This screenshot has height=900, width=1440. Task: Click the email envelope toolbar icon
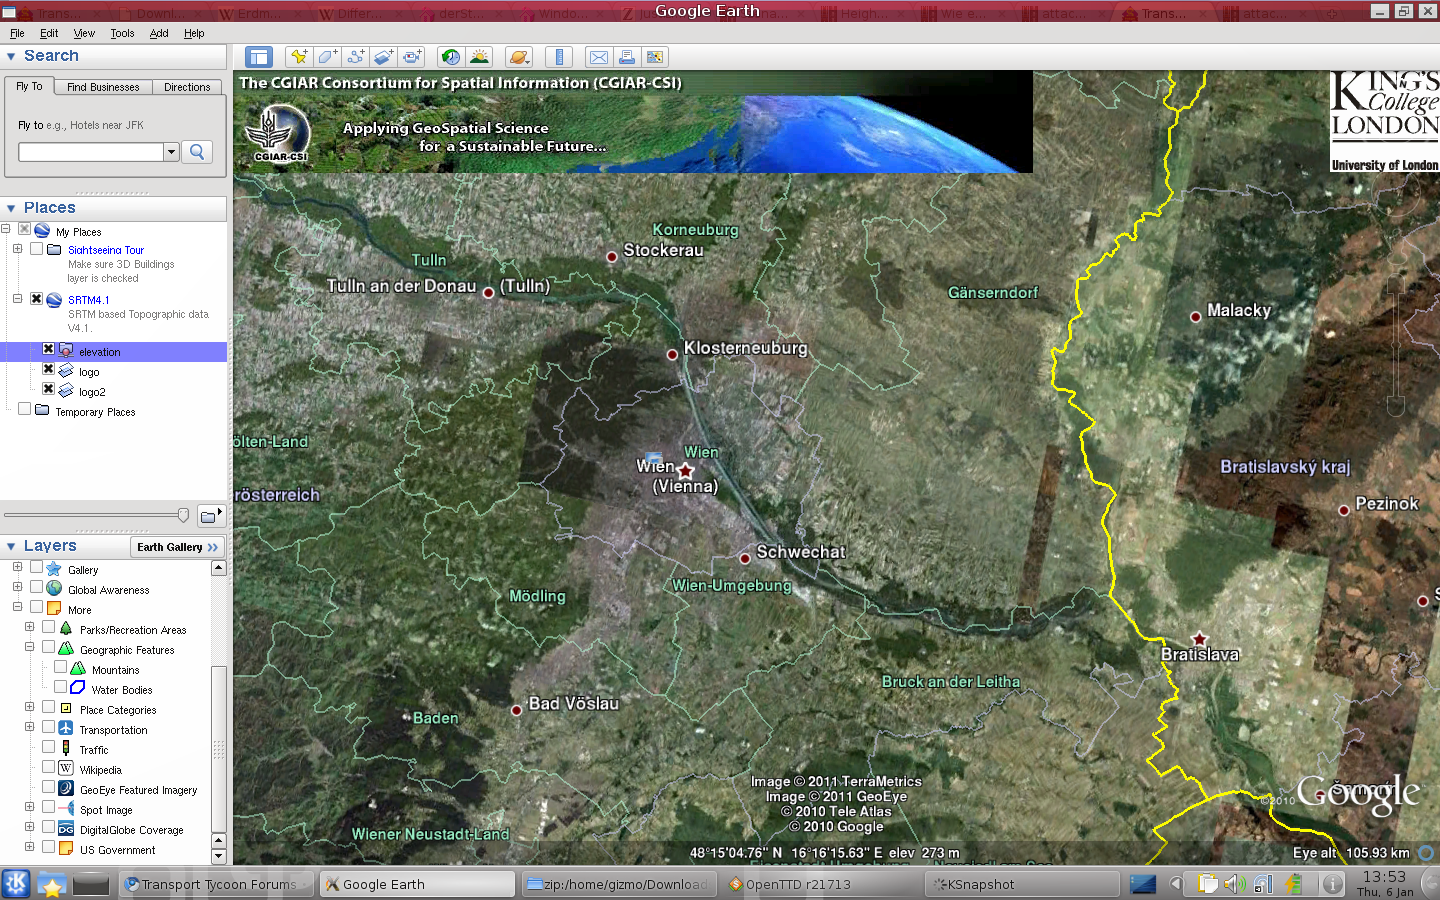tap(598, 57)
